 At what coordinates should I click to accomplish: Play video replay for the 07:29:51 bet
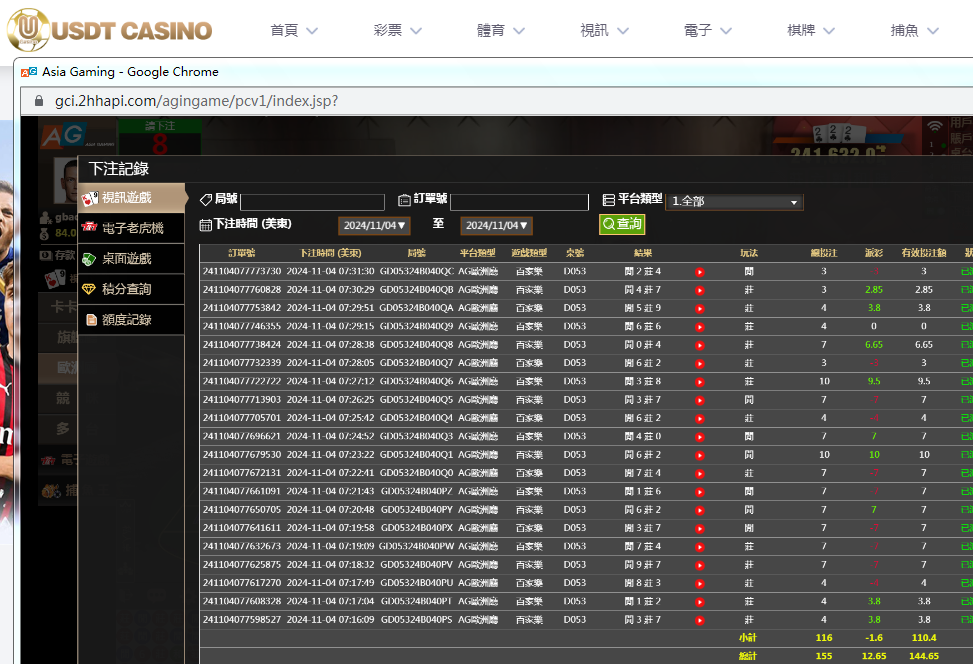(x=700, y=308)
